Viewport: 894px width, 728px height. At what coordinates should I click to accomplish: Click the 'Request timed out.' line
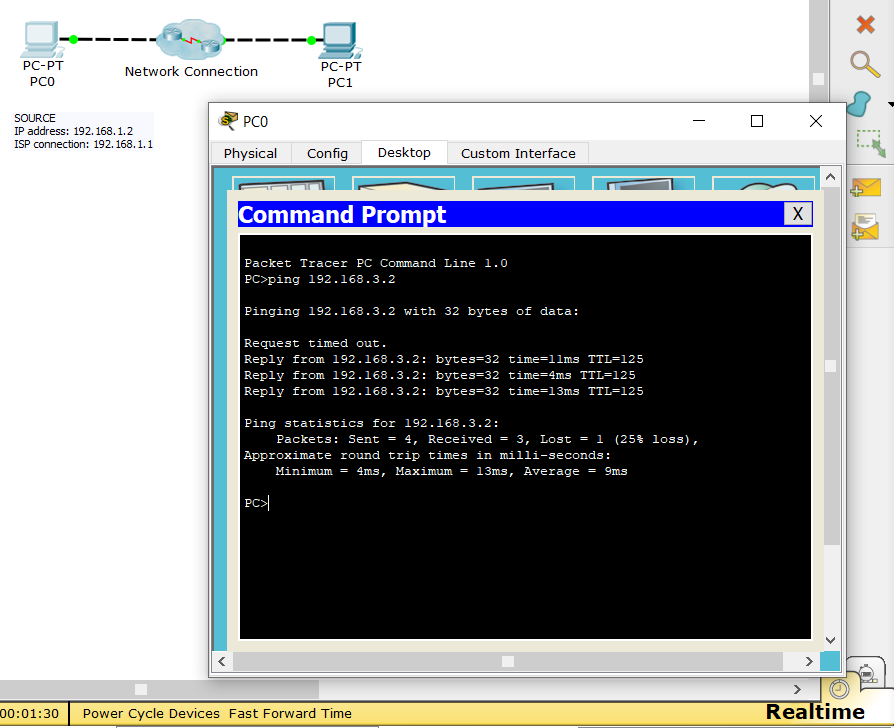pyautogui.click(x=315, y=343)
